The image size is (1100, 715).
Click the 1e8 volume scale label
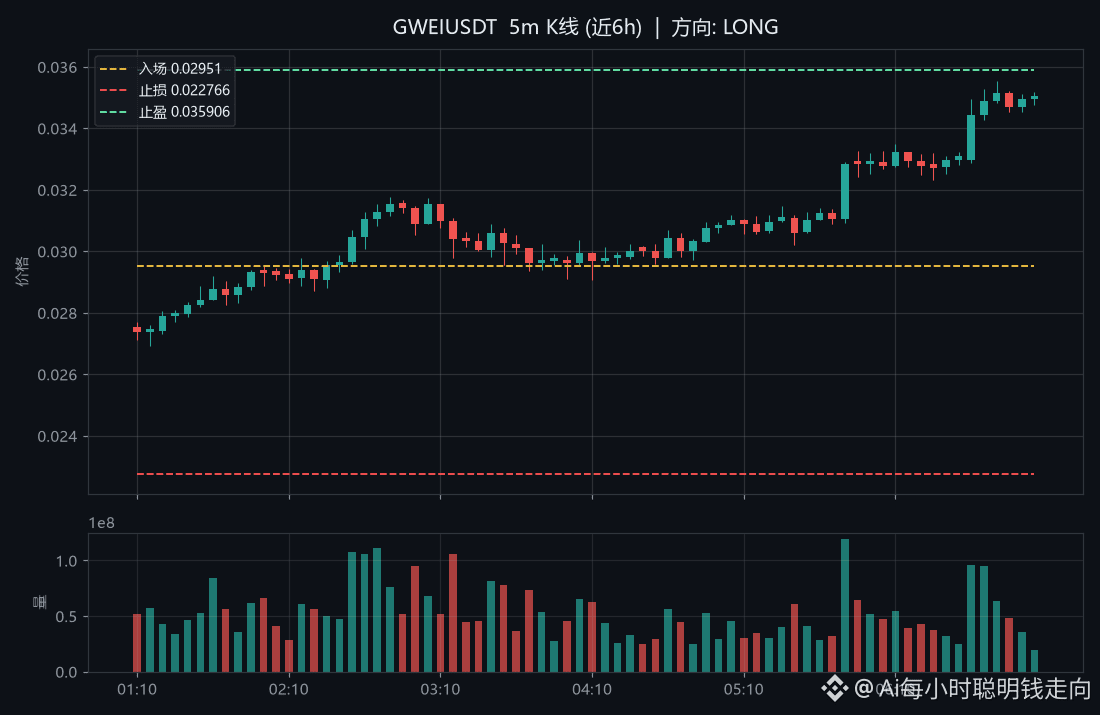pyautogui.click(x=102, y=523)
